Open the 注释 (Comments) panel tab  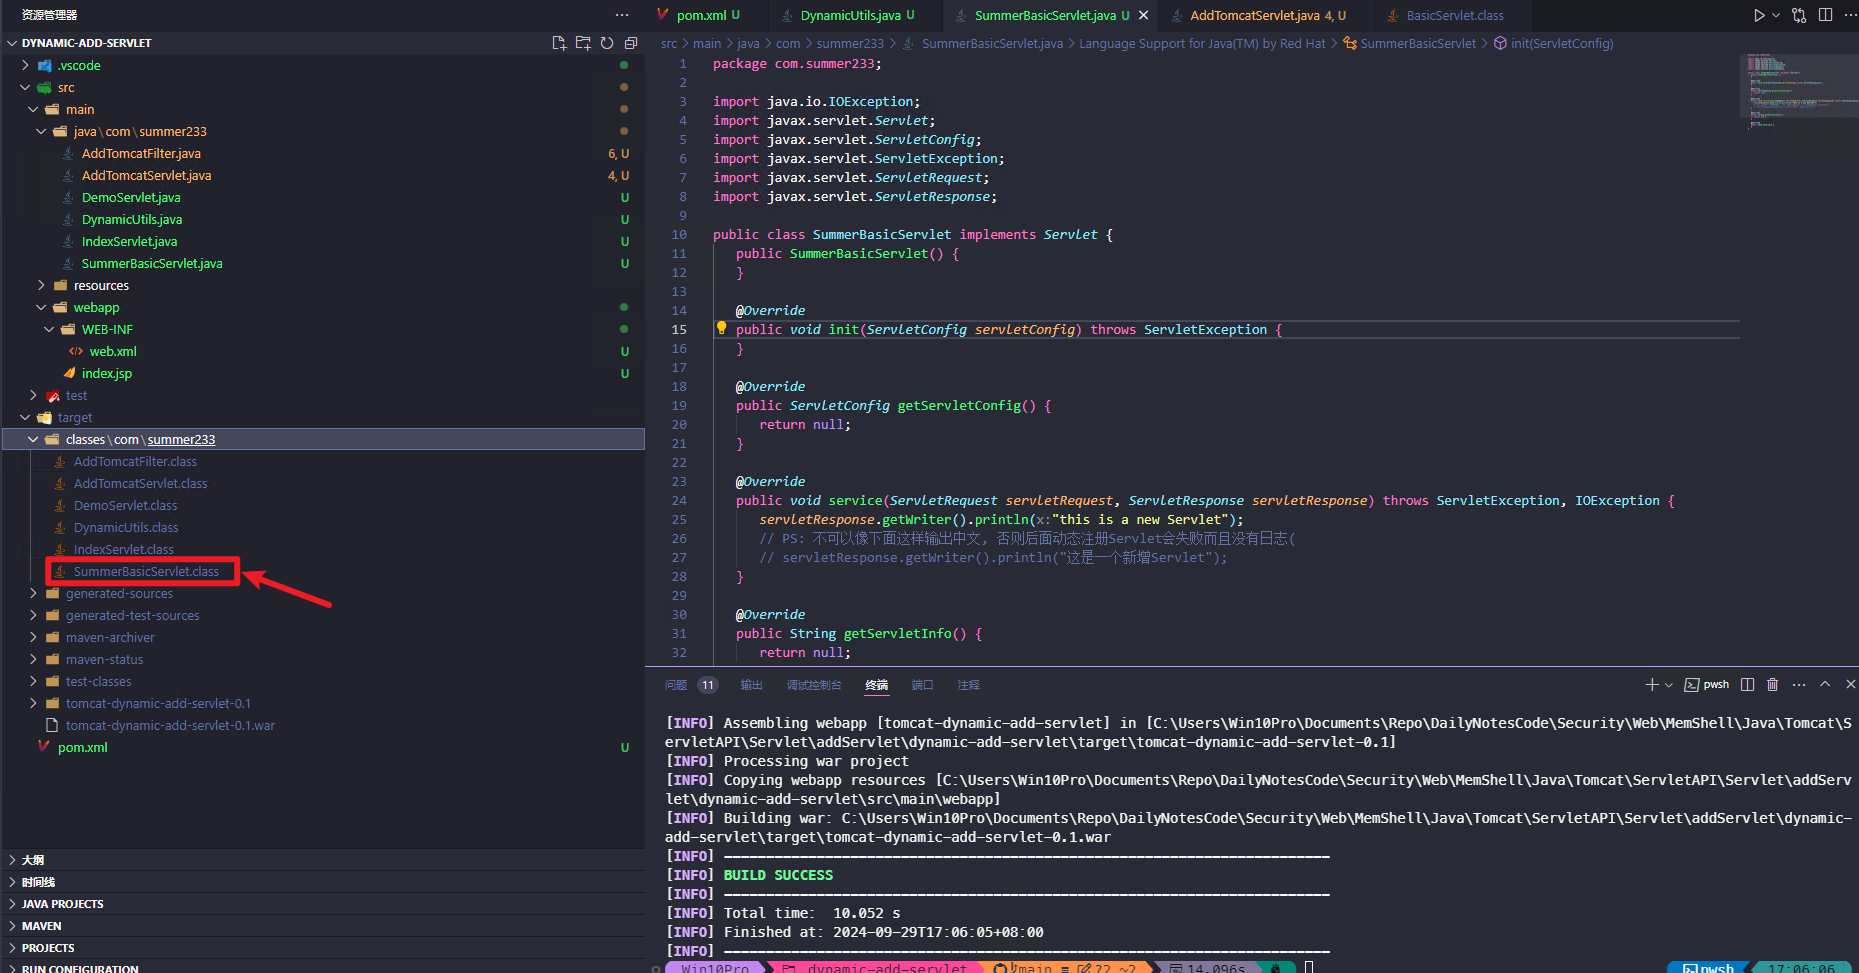tap(968, 685)
